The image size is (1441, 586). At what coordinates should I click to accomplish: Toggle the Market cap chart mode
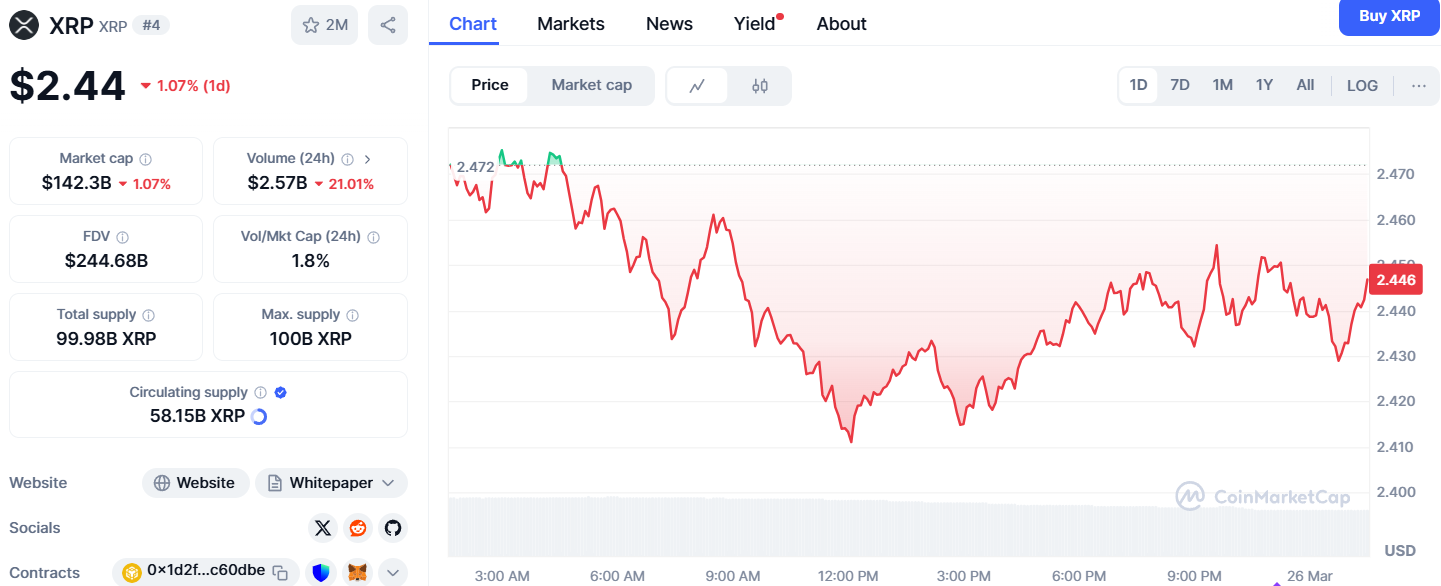pos(592,85)
